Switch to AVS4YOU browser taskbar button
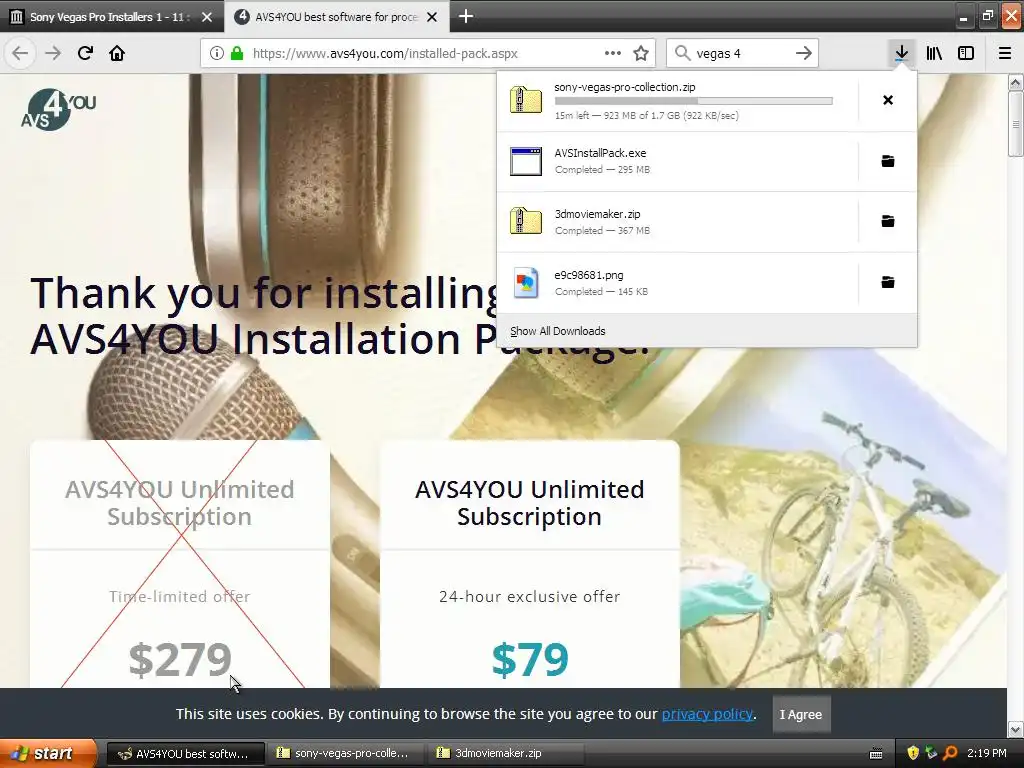1024x768 pixels. point(185,753)
